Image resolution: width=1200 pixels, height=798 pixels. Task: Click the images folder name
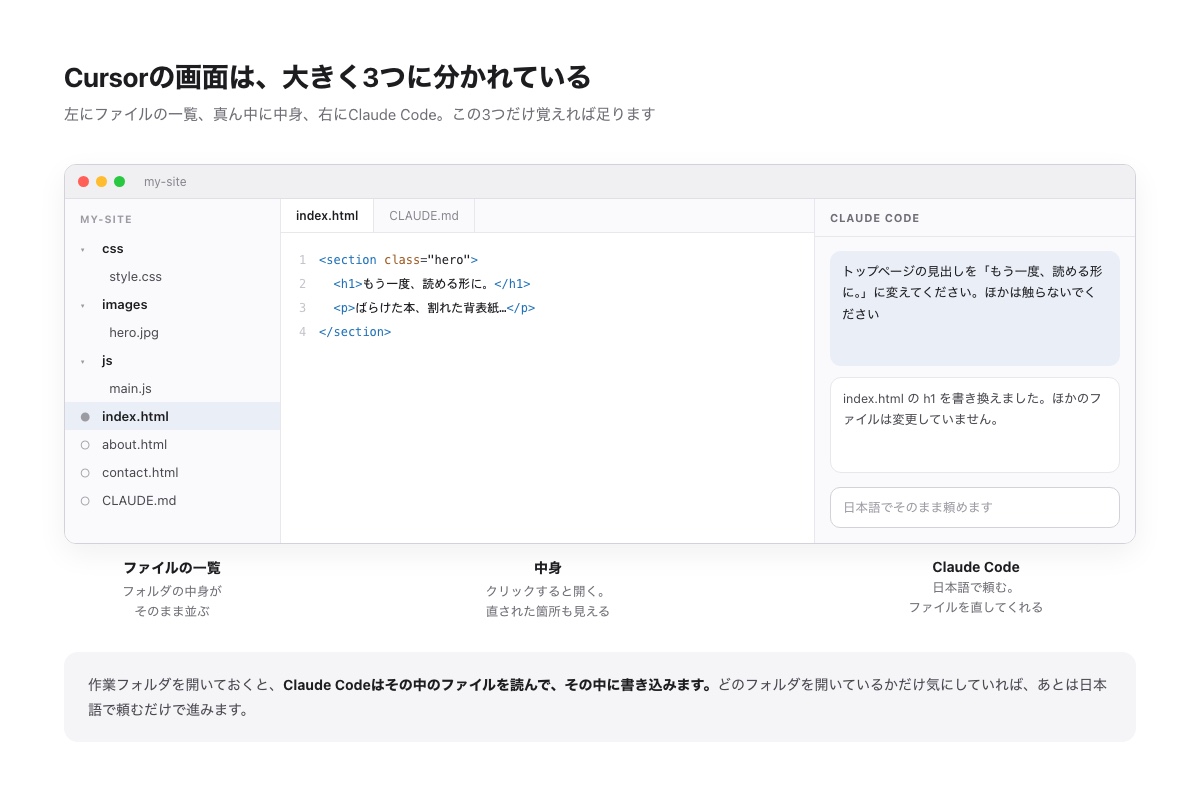tap(125, 304)
